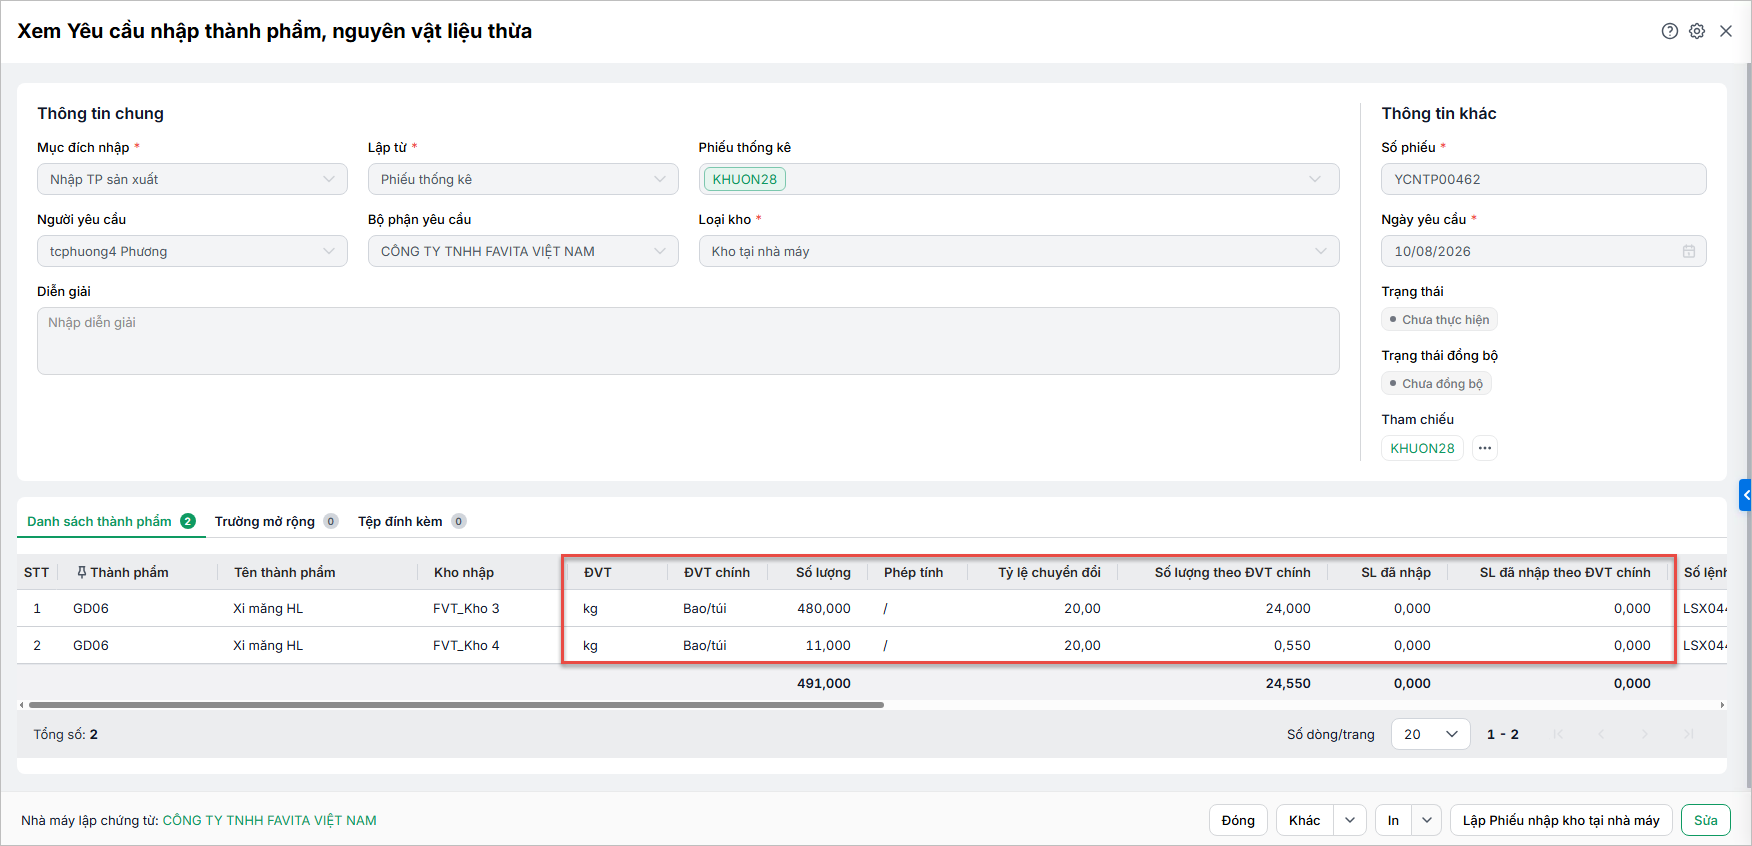Open the Người yêu cầu dropdown
Screen dimensions: 1752x846
click(x=192, y=251)
